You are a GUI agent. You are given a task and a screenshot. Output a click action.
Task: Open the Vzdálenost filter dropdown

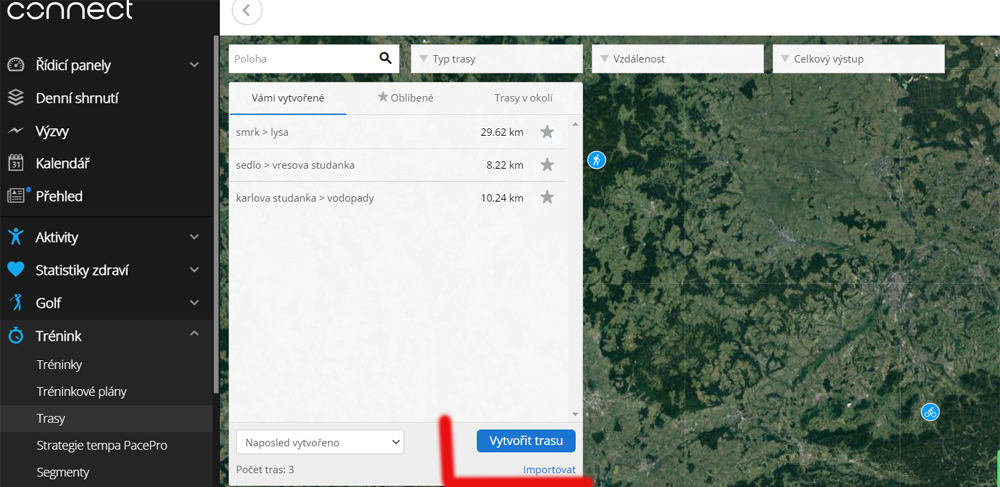point(678,59)
